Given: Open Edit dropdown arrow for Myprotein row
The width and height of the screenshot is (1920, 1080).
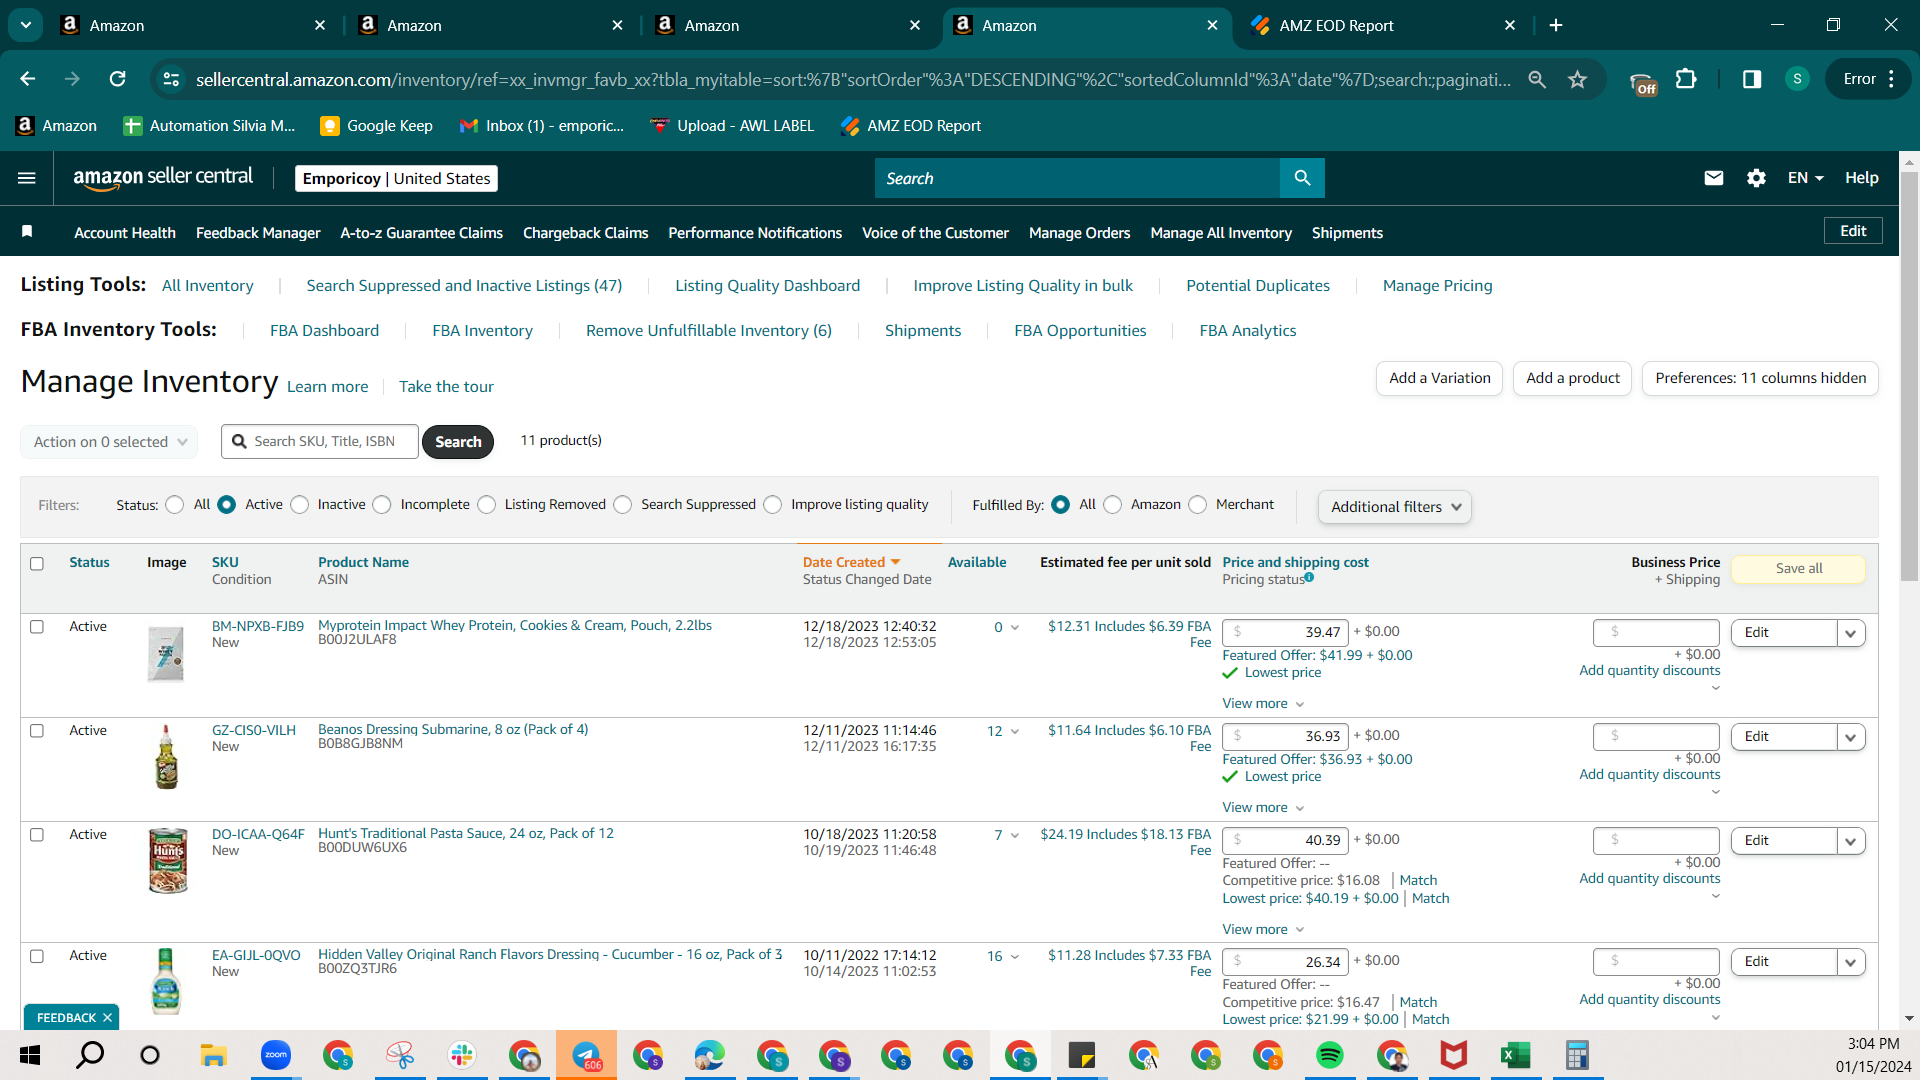Looking at the screenshot, I should coord(1851,633).
